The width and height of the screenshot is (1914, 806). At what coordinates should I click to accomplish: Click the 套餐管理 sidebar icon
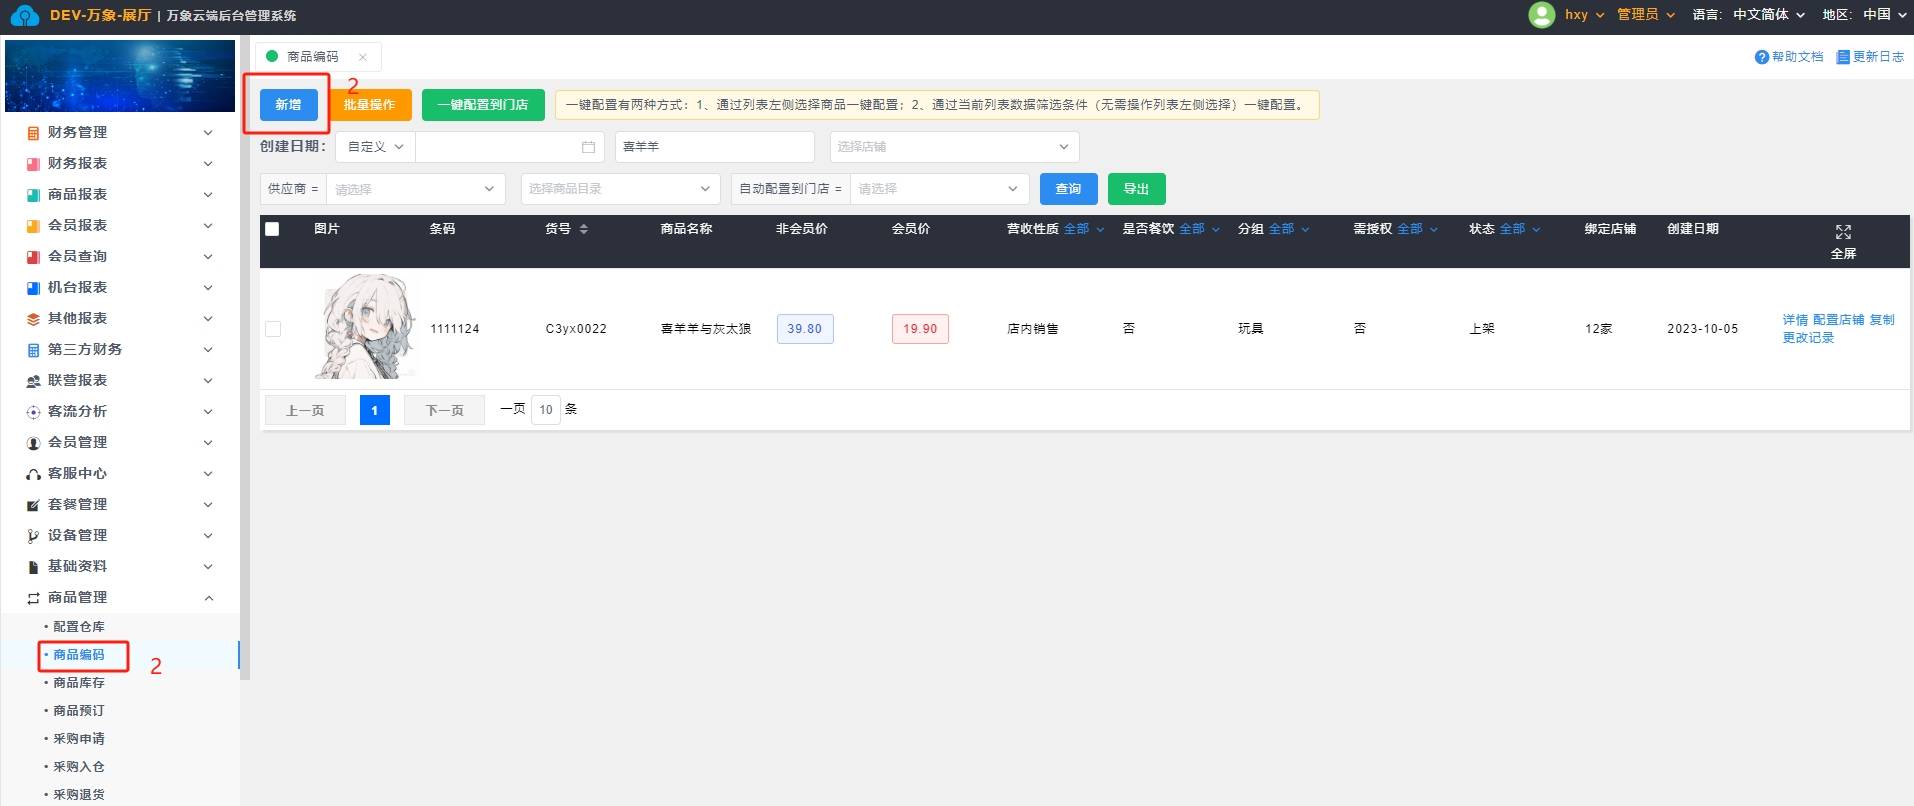[x=33, y=505]
